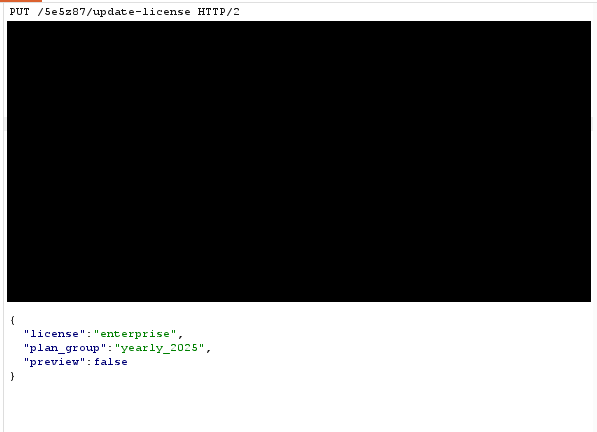Viewport: 597px width, 432px height.
Task: Click the PUT method in request line
Action: pos(19,12)
